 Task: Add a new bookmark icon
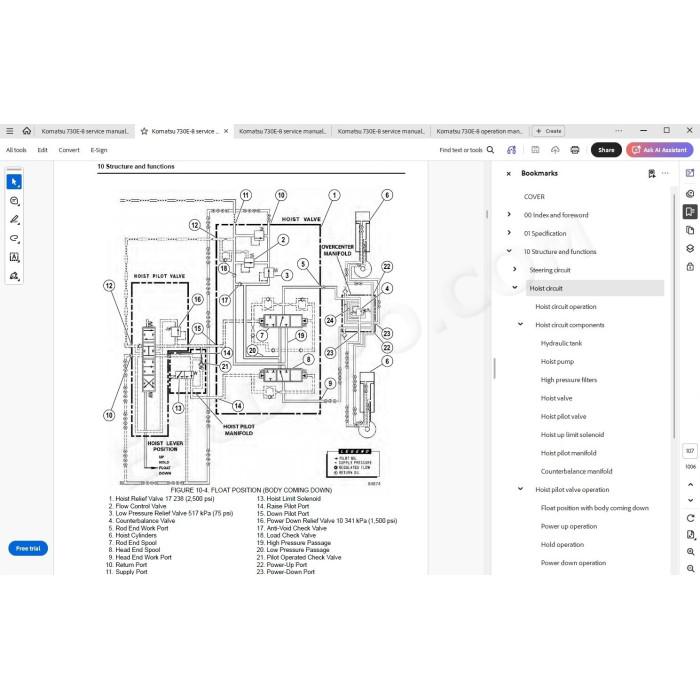(x=652, y=173)
